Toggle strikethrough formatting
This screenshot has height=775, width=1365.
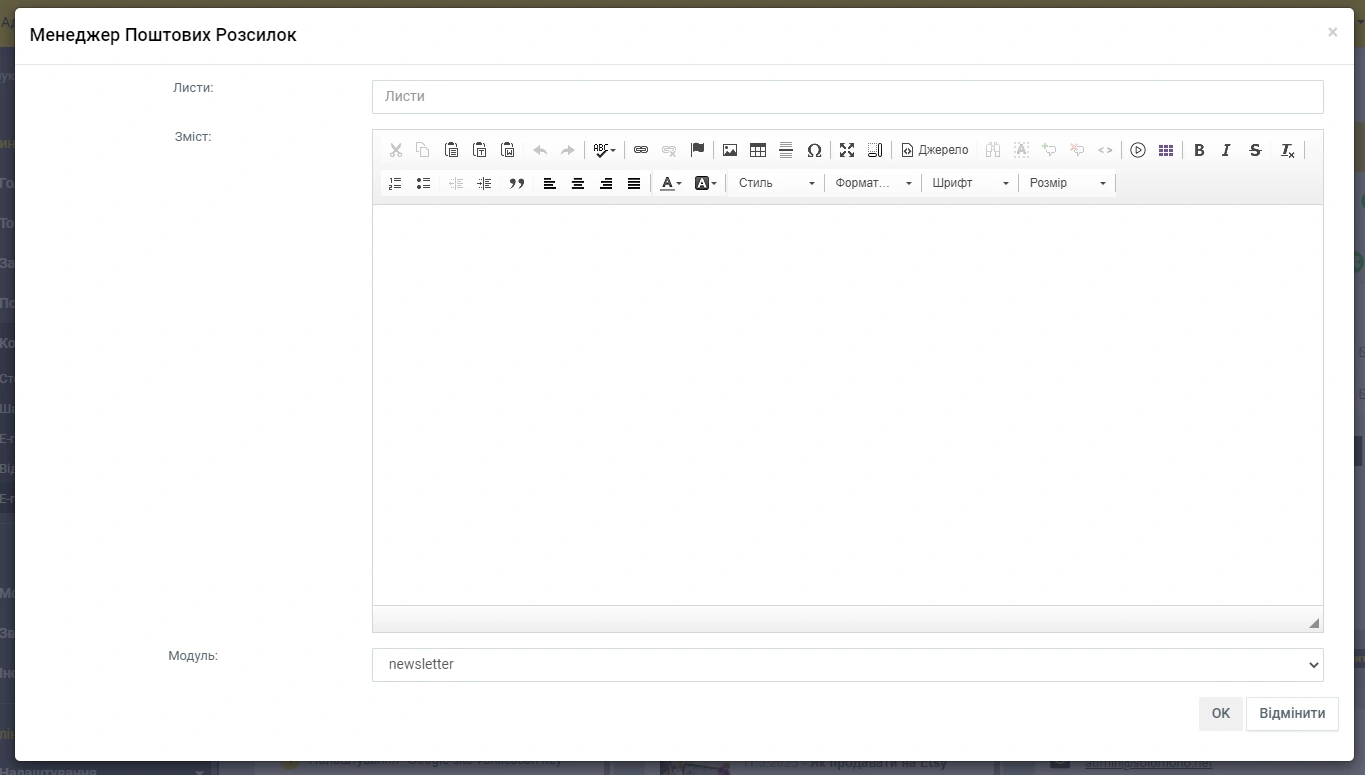click(1255, 150)
